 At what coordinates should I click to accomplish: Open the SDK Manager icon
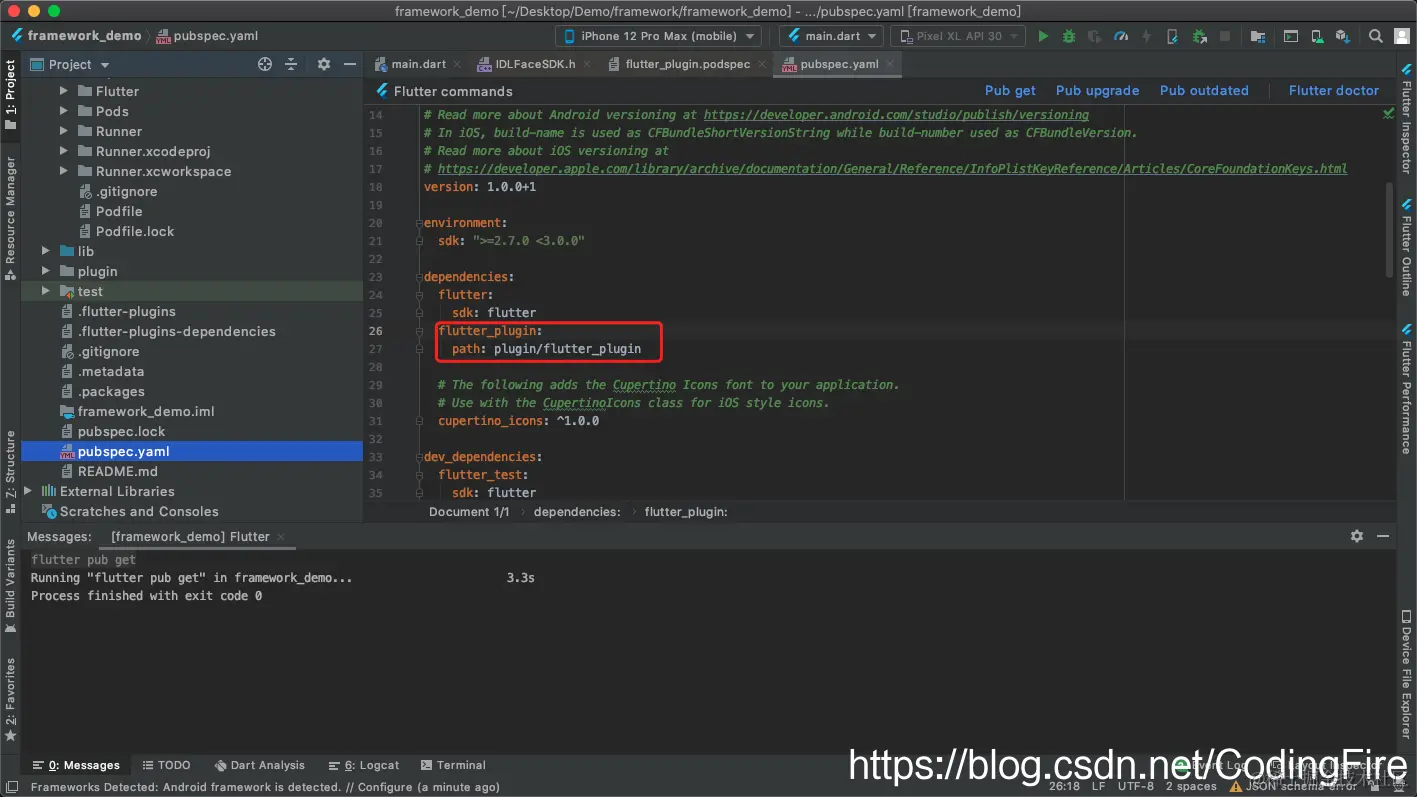pos(1343,36)
